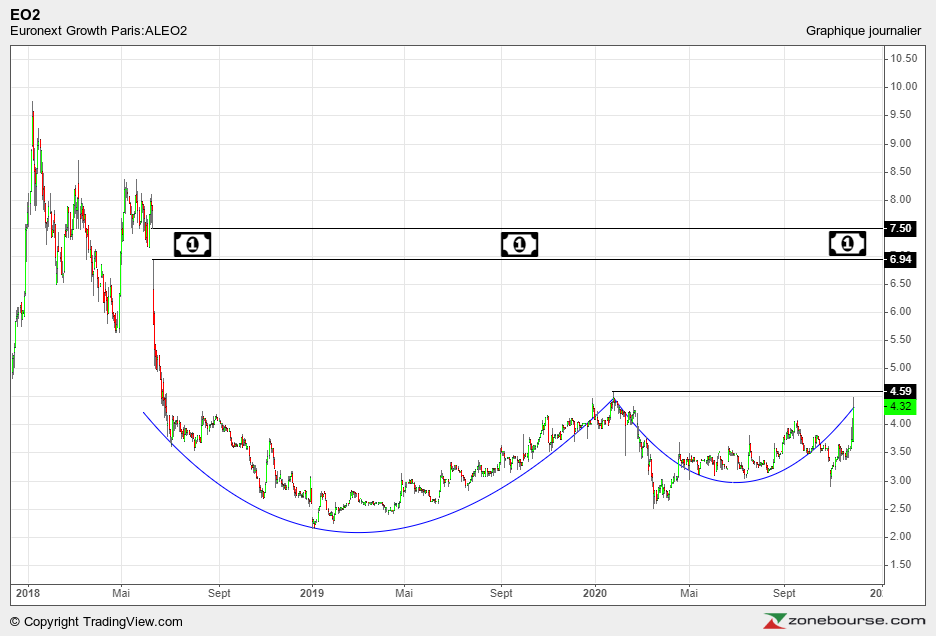This screenshot has height=636, width=936.
Task: Click the 9.00 price axis tick
Action: pos(901,143)
